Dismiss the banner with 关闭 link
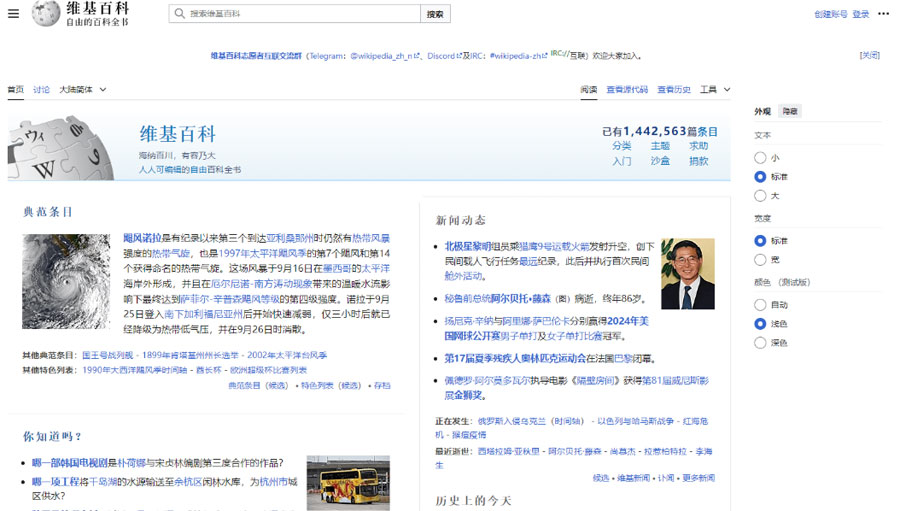Screen dimensions: 900x511 click(x=870, y=55)
